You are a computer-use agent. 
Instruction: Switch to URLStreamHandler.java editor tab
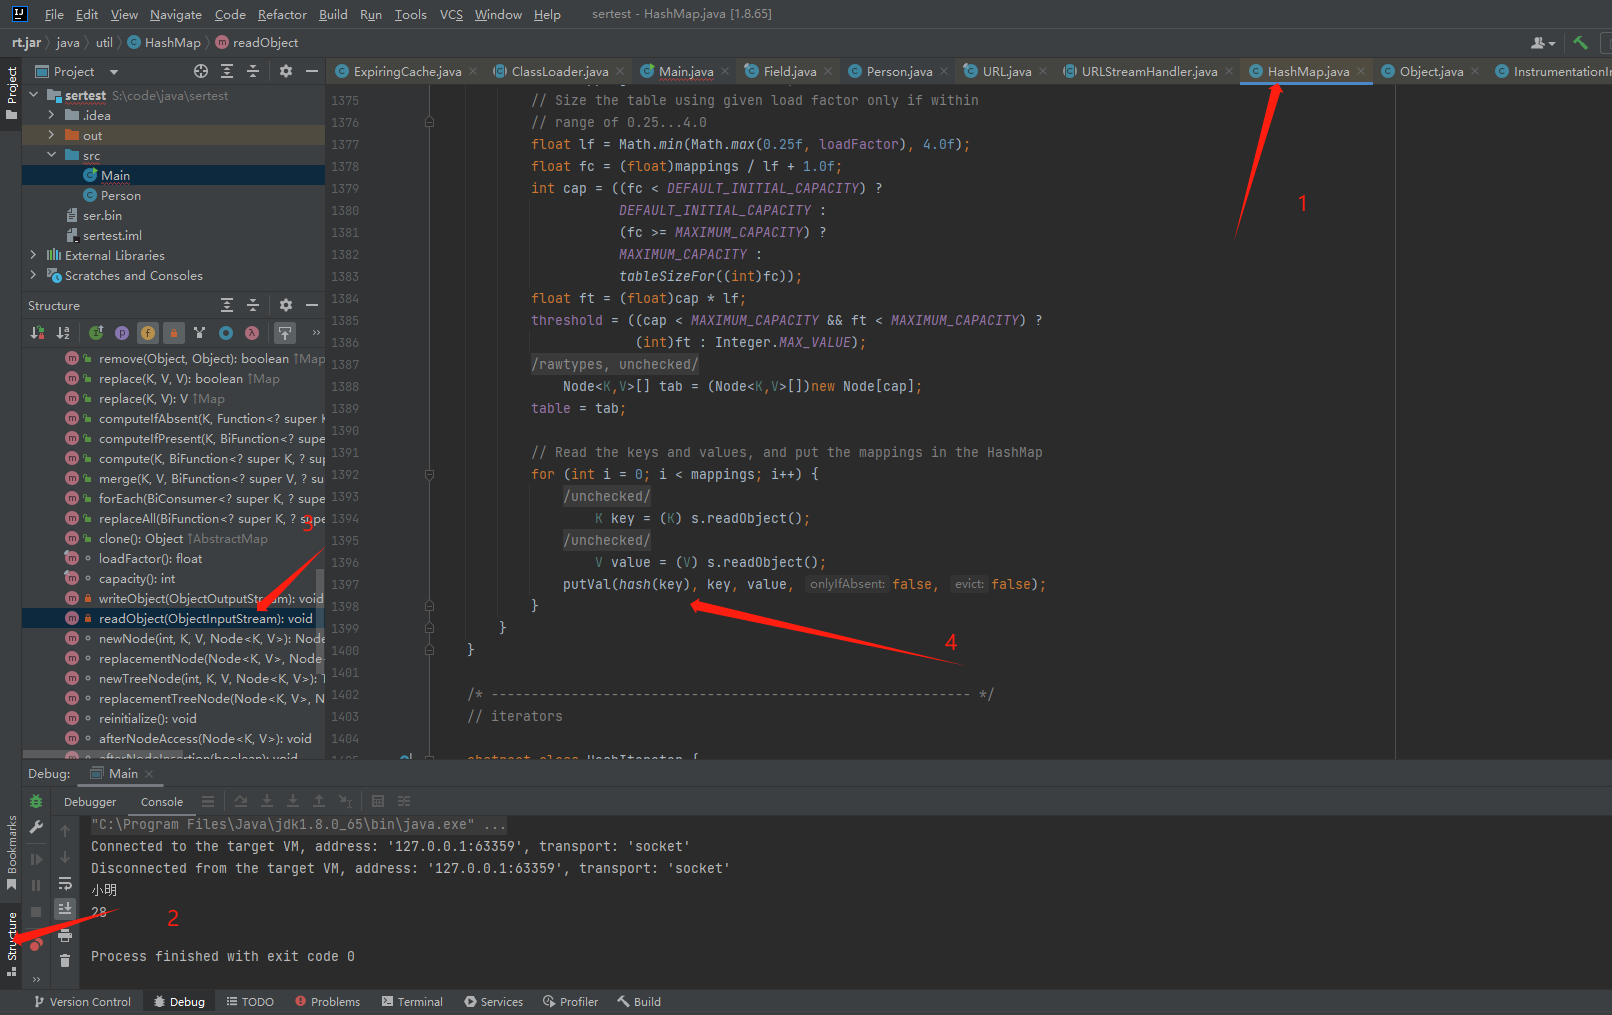click(1149, 71)
